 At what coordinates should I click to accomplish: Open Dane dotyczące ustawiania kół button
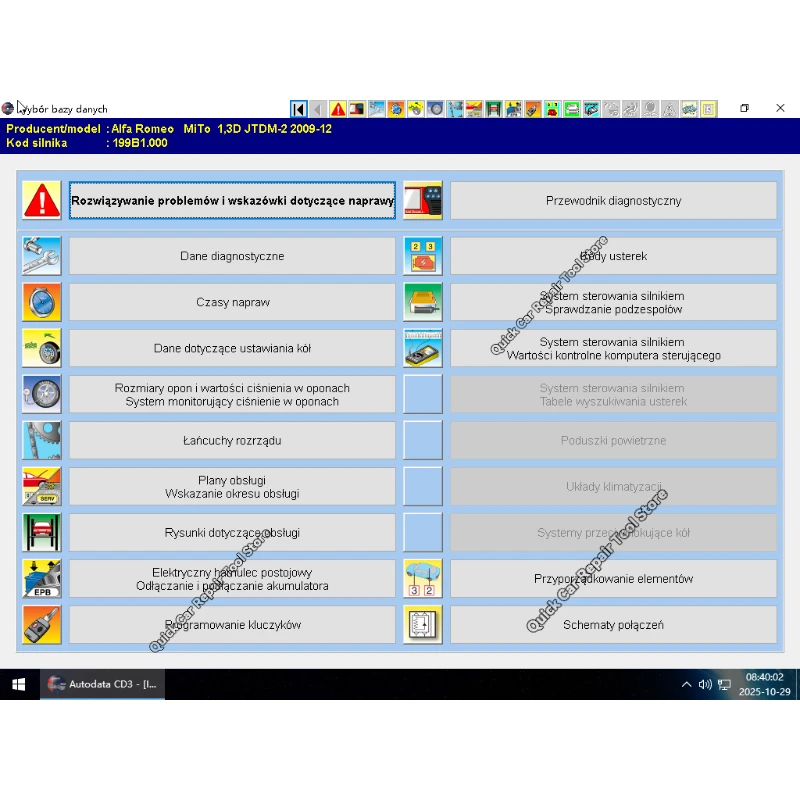tap(232, 348)
